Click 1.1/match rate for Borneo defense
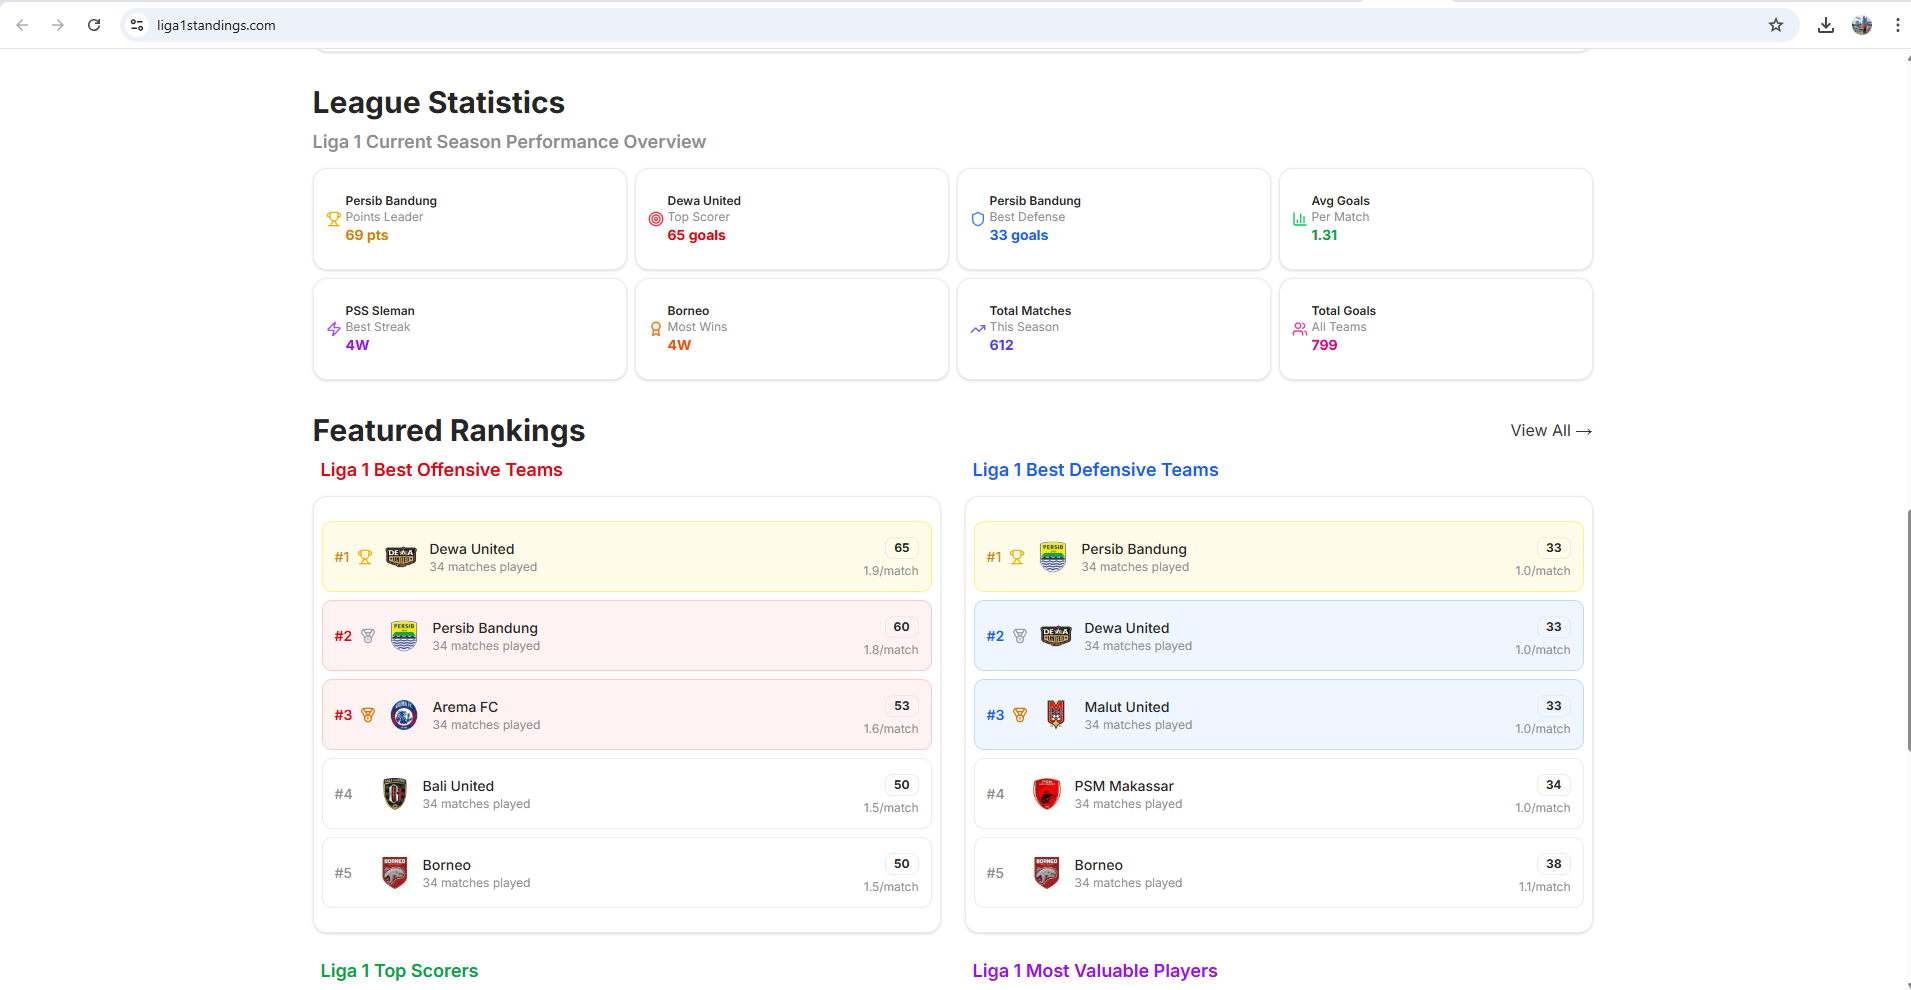This screenshot has width=1911, height=990. [x=1545, y=887]
